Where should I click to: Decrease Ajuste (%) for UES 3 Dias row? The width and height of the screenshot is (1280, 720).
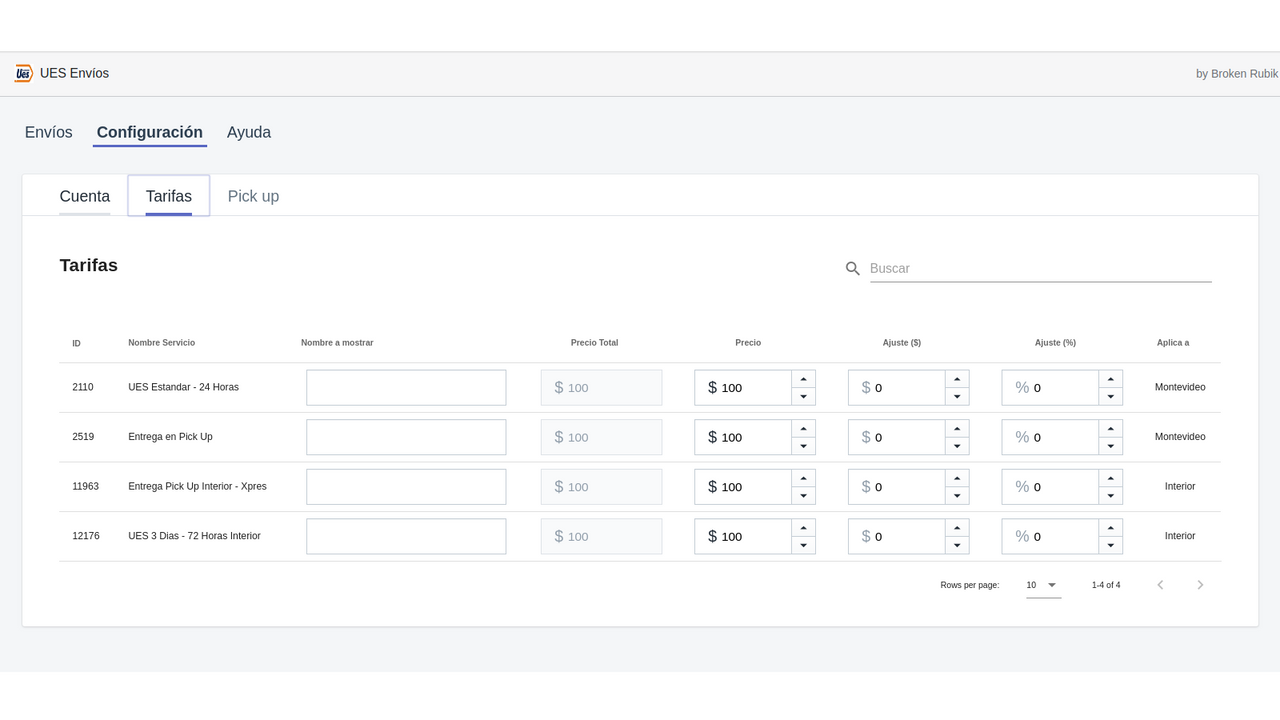point(1111,545)
